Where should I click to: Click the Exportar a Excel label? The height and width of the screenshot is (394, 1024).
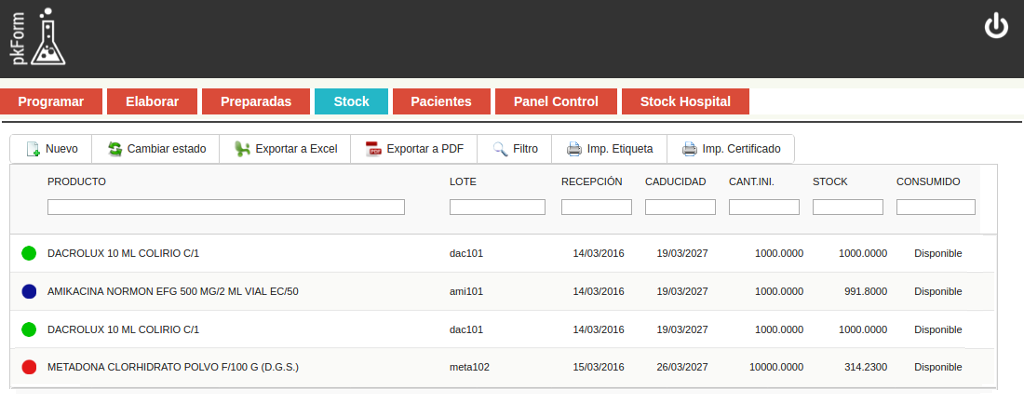click(296, 149)
